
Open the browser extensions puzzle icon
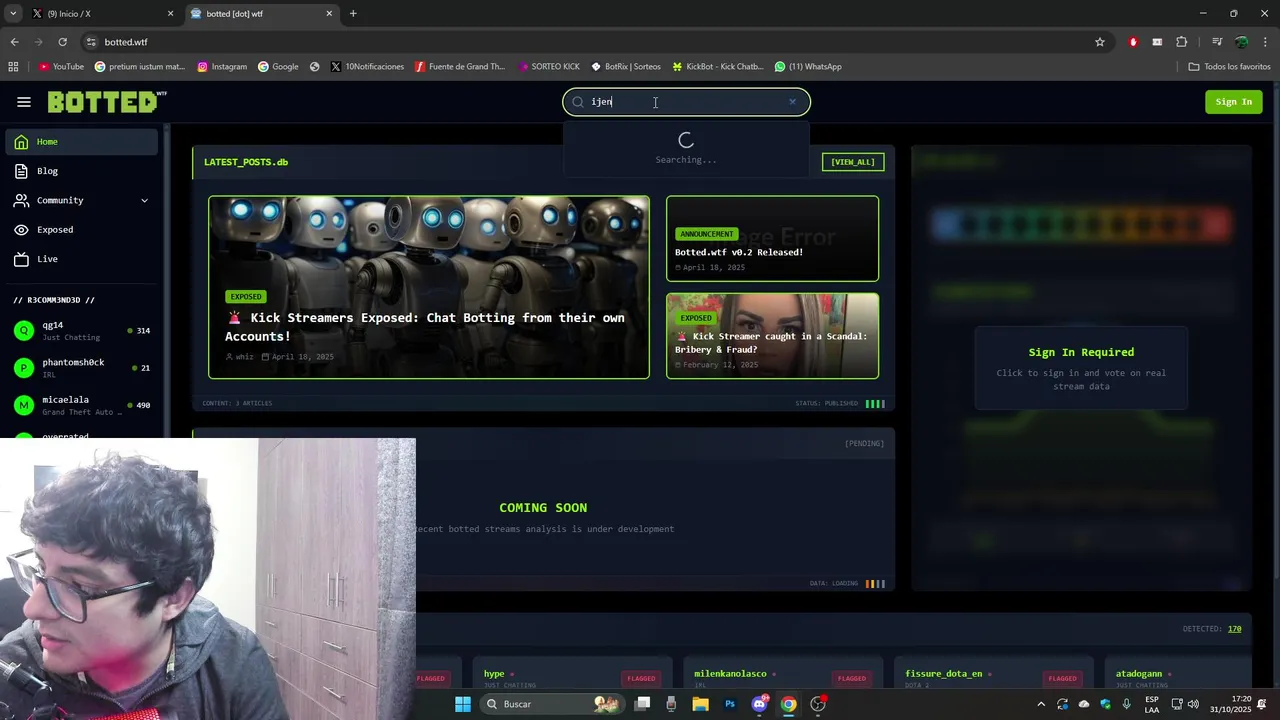pyautogui.click(x=1181, y=42)
